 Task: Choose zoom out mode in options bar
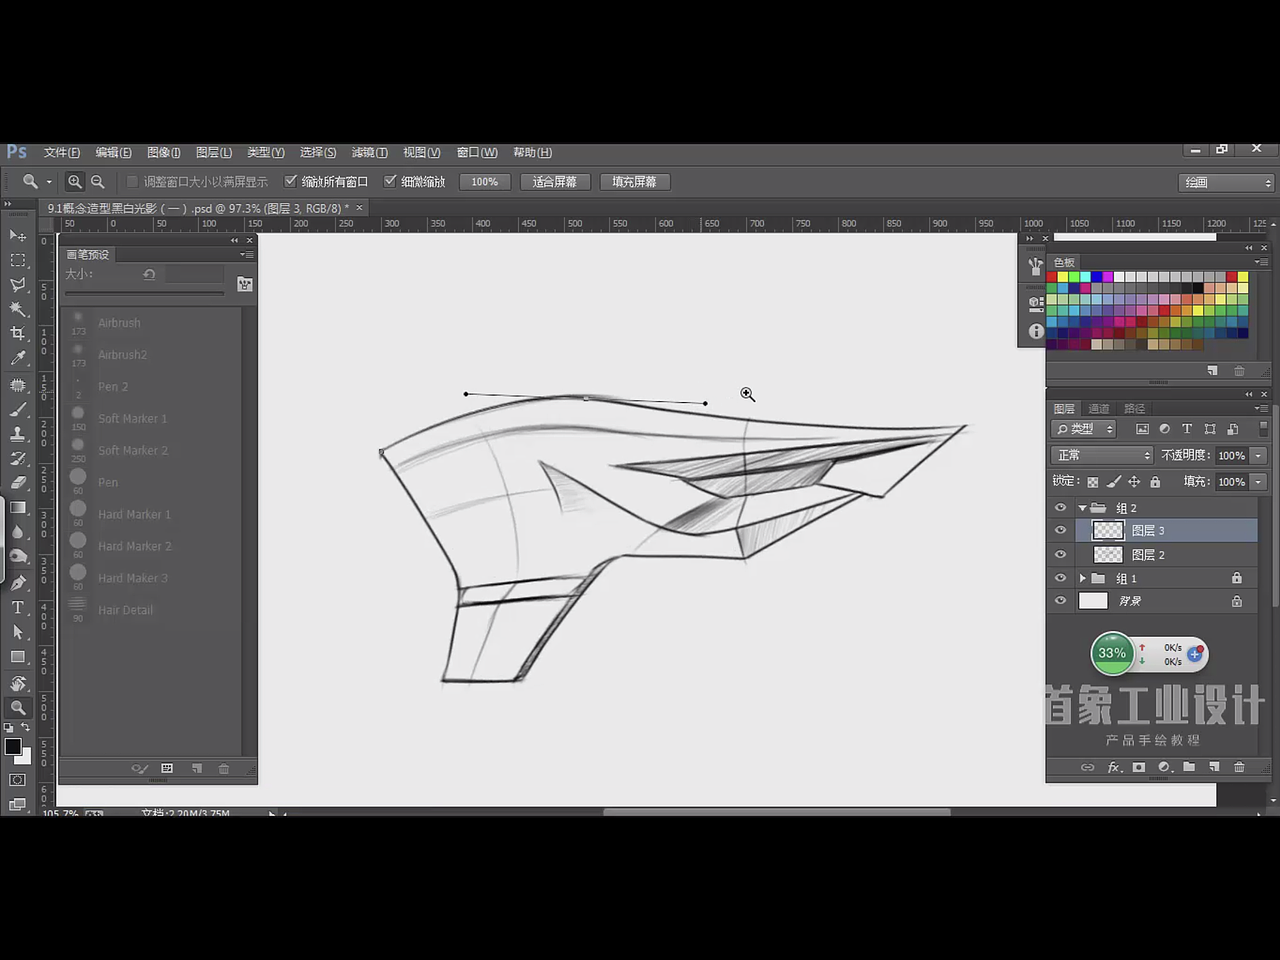(x=97, y=182)
